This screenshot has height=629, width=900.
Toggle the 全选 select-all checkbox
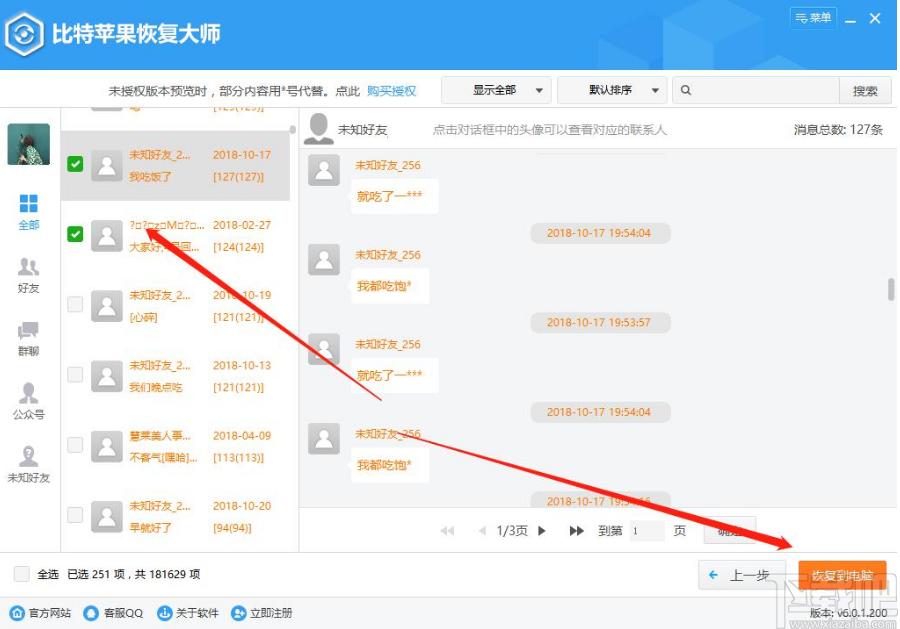[22, 574]
